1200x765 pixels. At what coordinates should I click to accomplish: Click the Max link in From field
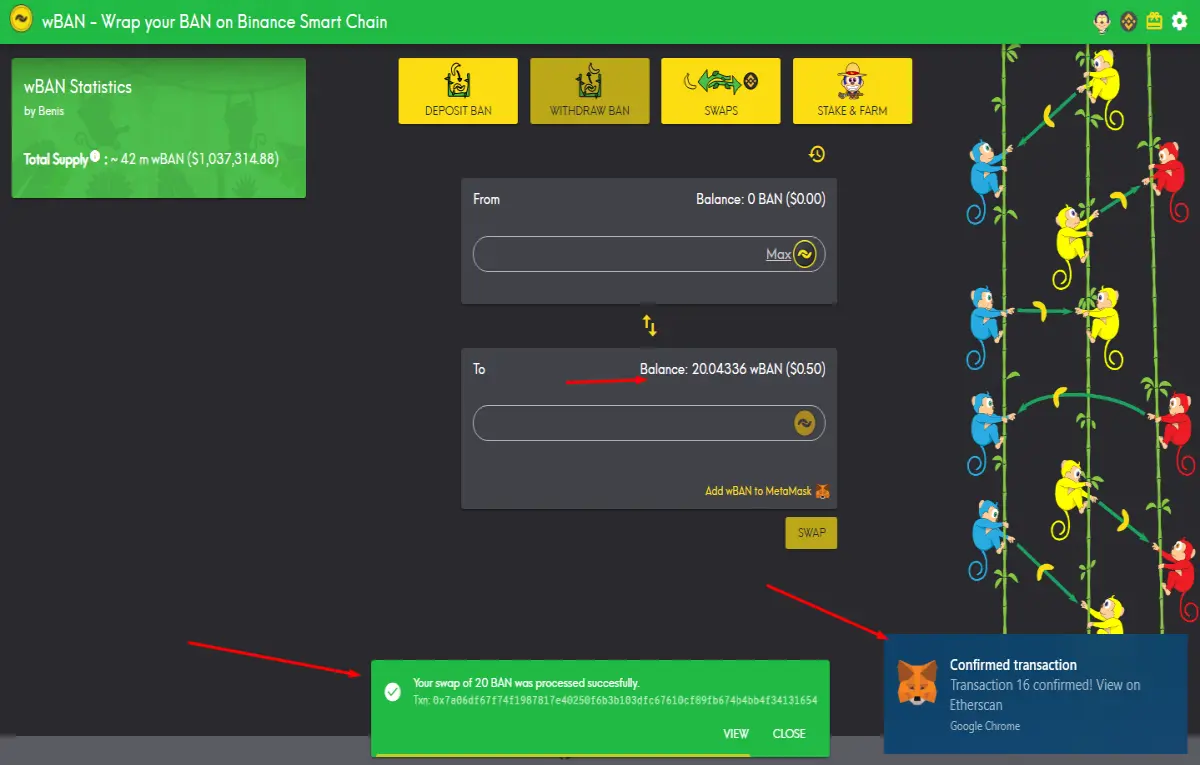tap(779, 255)
